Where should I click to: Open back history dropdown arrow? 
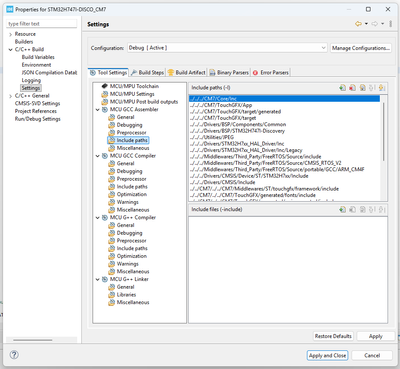pos(366,24)
